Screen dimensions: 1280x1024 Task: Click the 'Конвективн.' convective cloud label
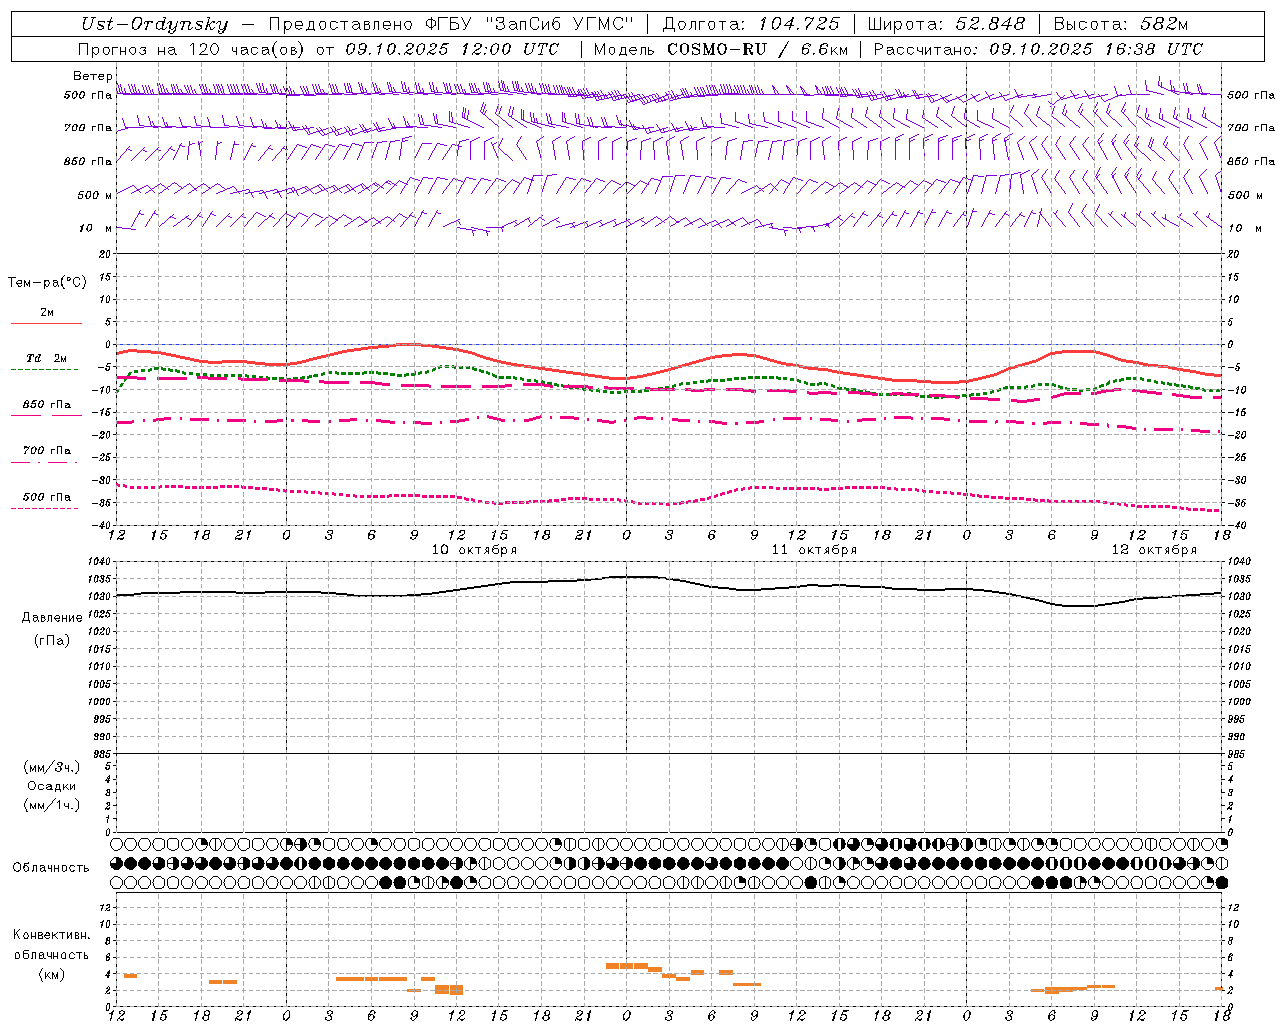[x=52, y=935]
